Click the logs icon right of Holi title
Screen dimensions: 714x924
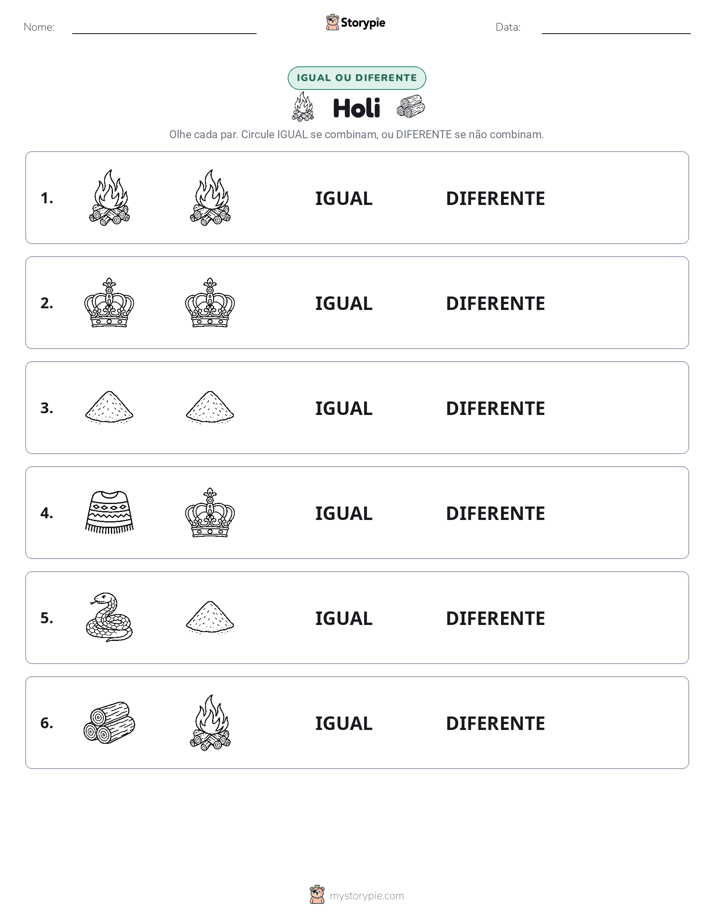[411, 107]
